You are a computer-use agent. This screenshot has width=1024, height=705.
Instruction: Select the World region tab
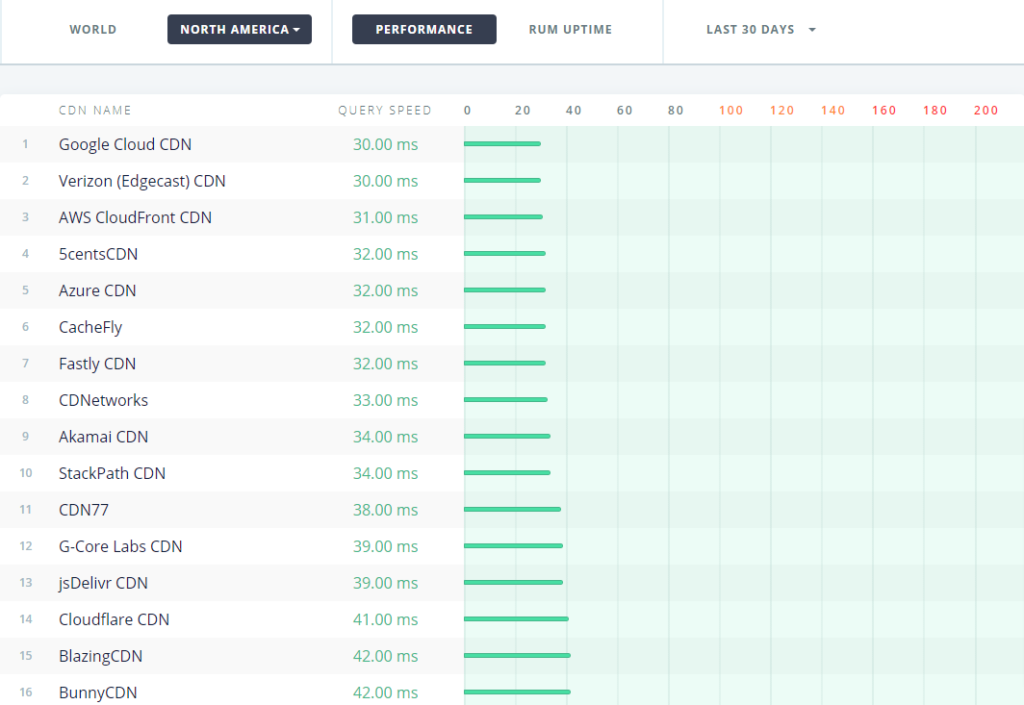click(x=93, y=29)
